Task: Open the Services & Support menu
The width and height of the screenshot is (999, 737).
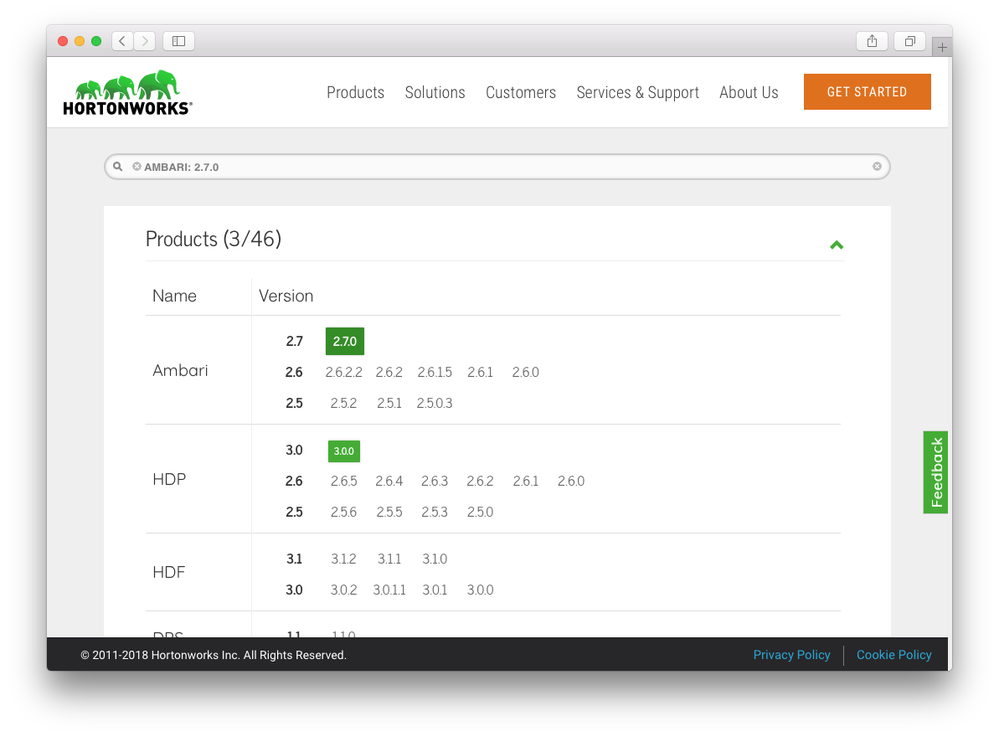Action: click(637, 92)
